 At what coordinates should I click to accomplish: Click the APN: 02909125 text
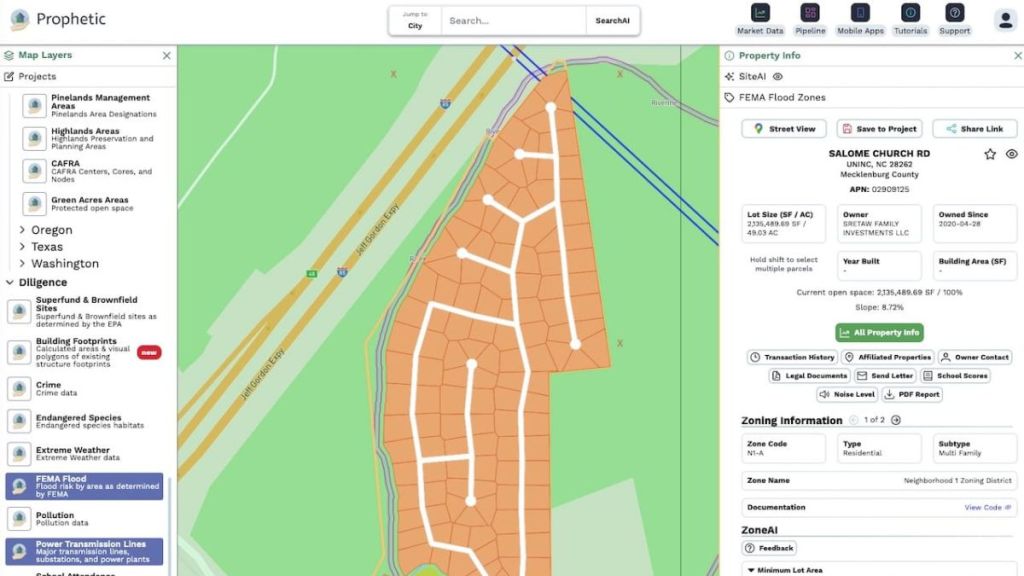pos(879,189)
